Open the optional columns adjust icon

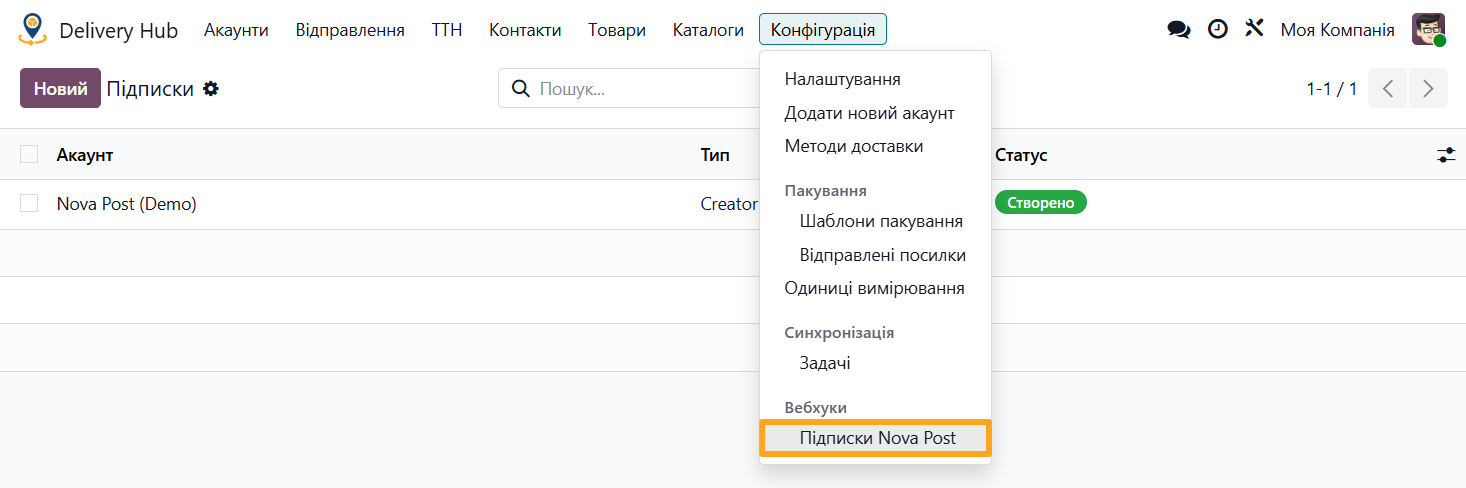(x=1446, y=155)
